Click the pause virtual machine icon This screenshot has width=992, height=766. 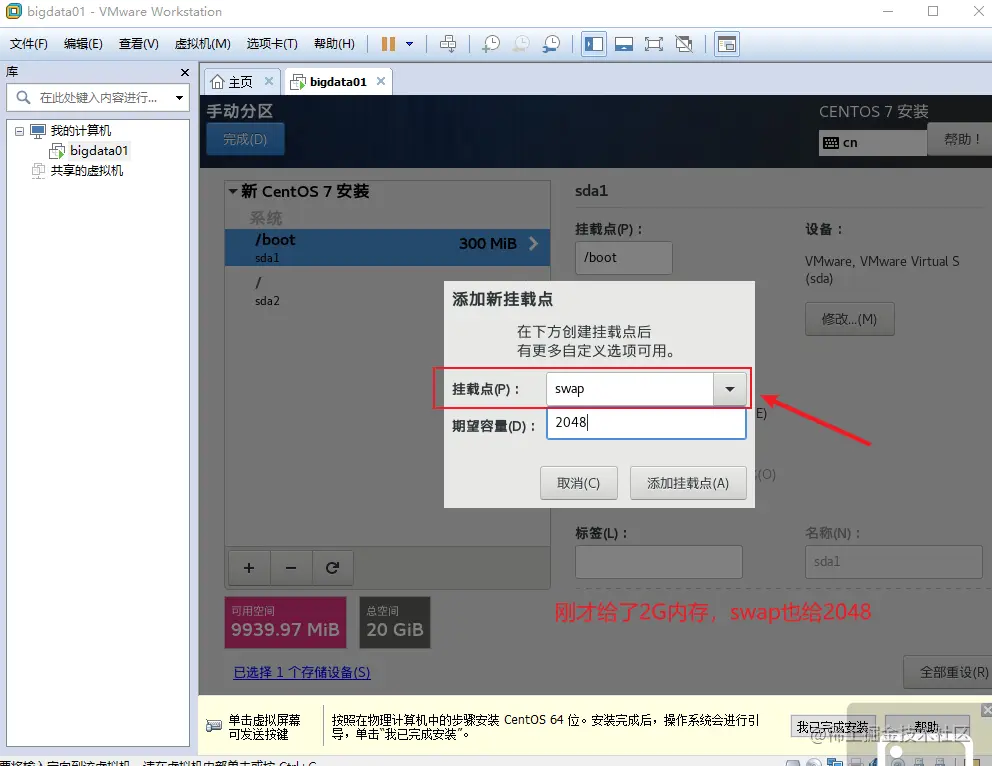[x=388, y=44]
